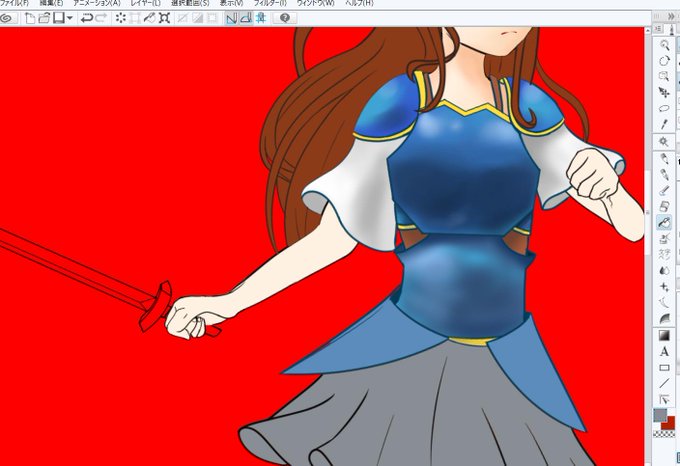This screenshot has width=680, height=466.
Task: Choose the red sub color swatch
Action: pos(670,424)
